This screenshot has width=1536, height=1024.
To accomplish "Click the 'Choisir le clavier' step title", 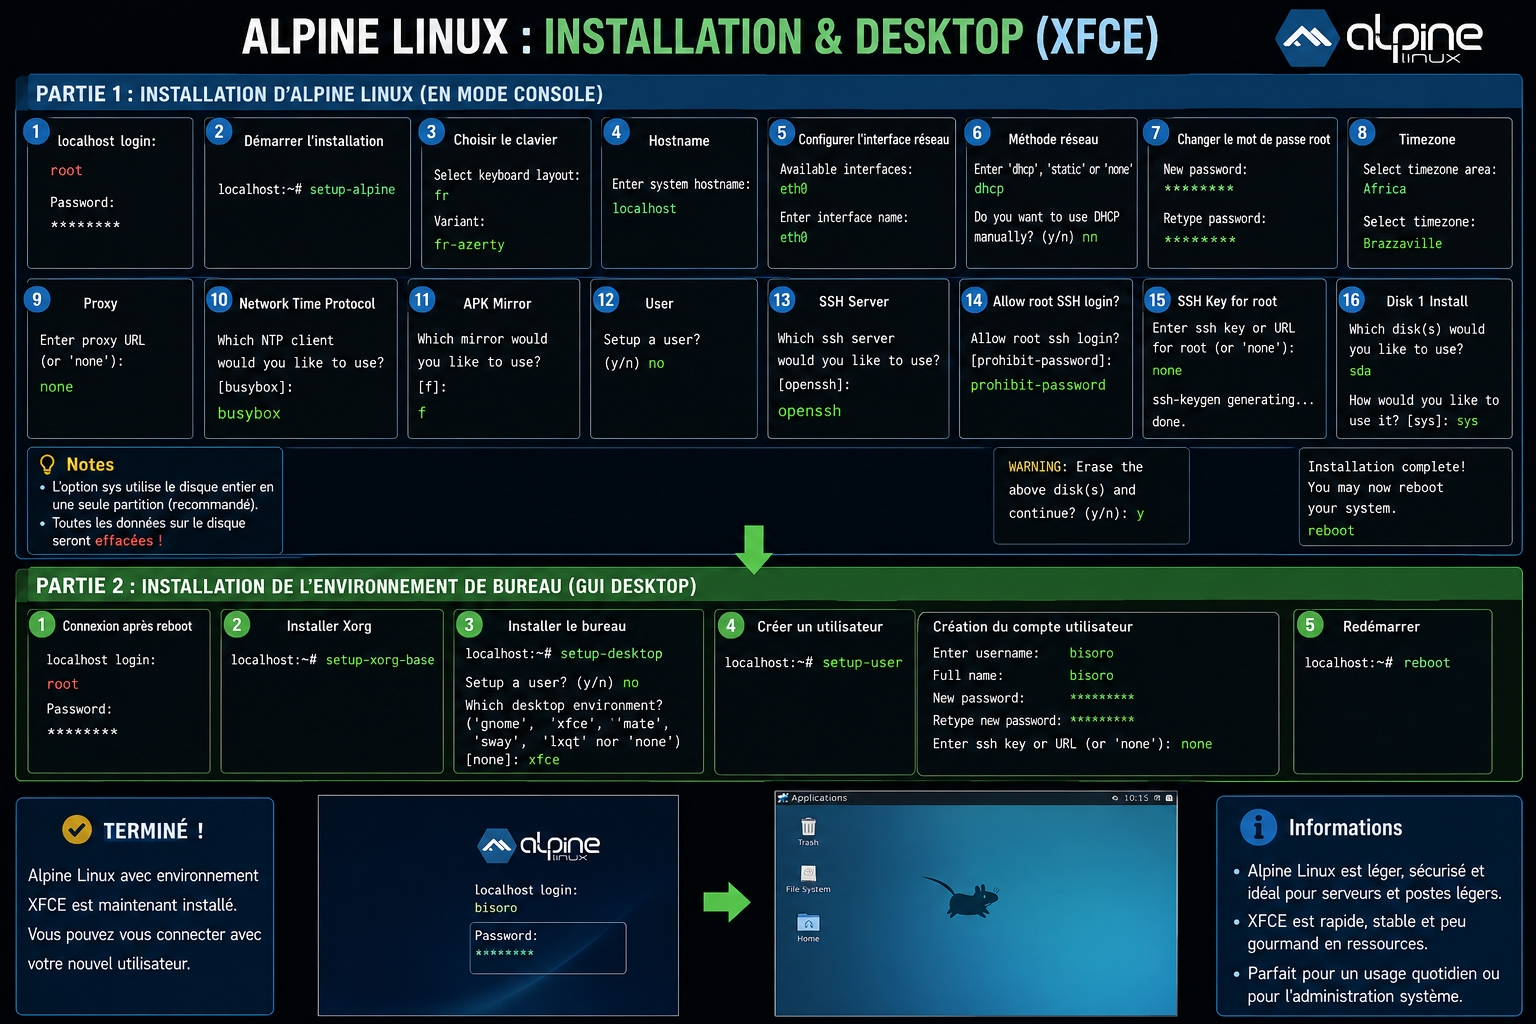I will click(x=505, y=140).
